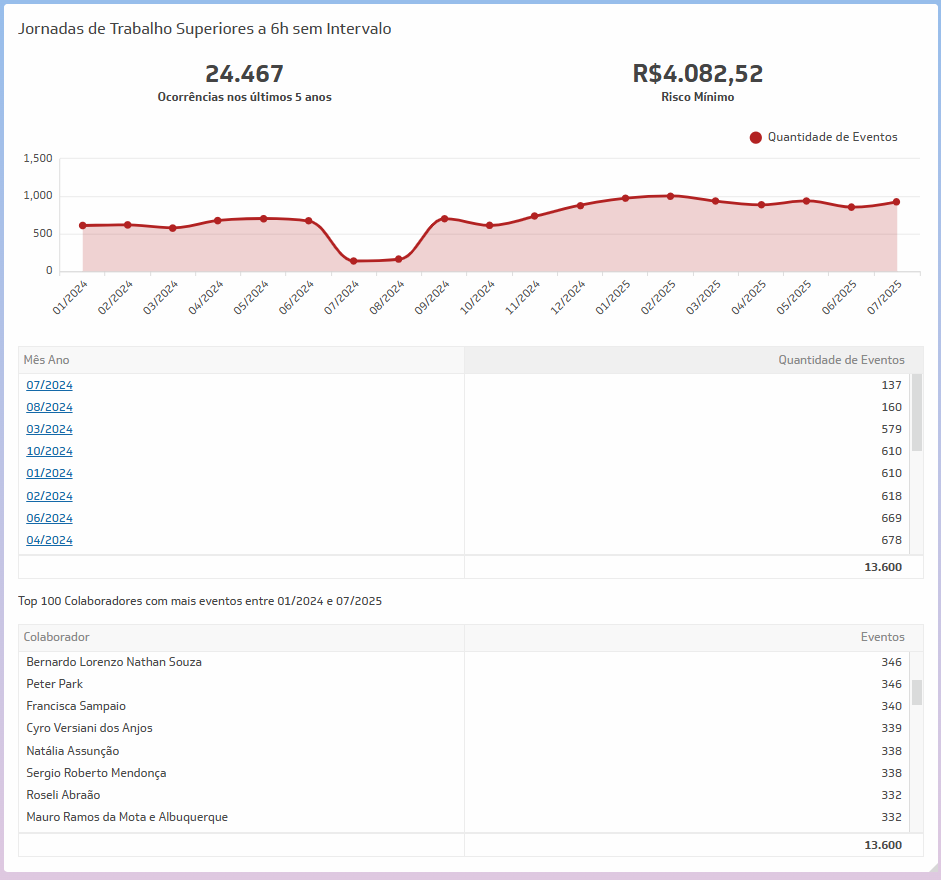This screenshot has width=941, height=880.
Task: Open the 02/2024 month link
Action: 49,496
